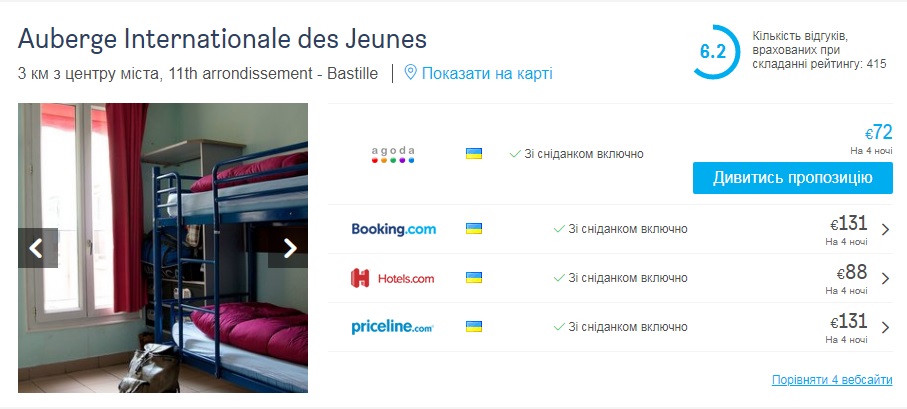
Task: Click the Priceline.com logo
Action: coord(393,327)
